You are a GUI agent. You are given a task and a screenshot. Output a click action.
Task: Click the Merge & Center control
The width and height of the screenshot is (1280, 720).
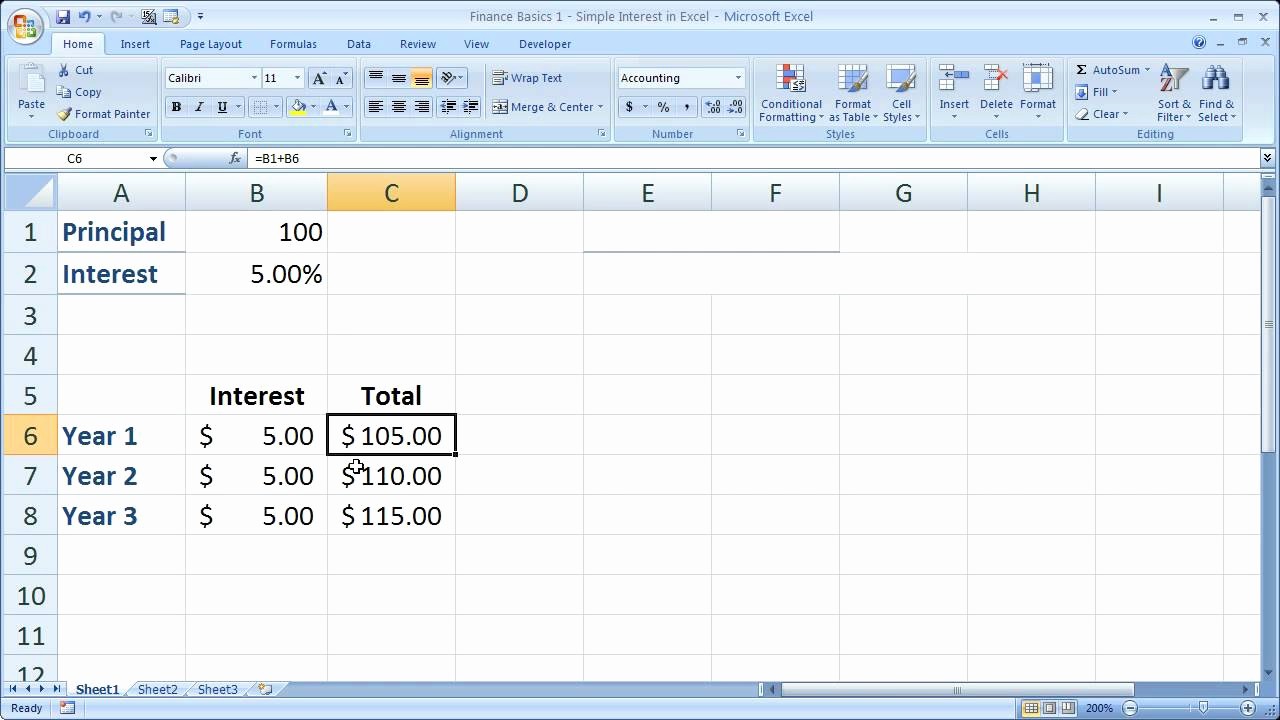[x=548, y=107]
